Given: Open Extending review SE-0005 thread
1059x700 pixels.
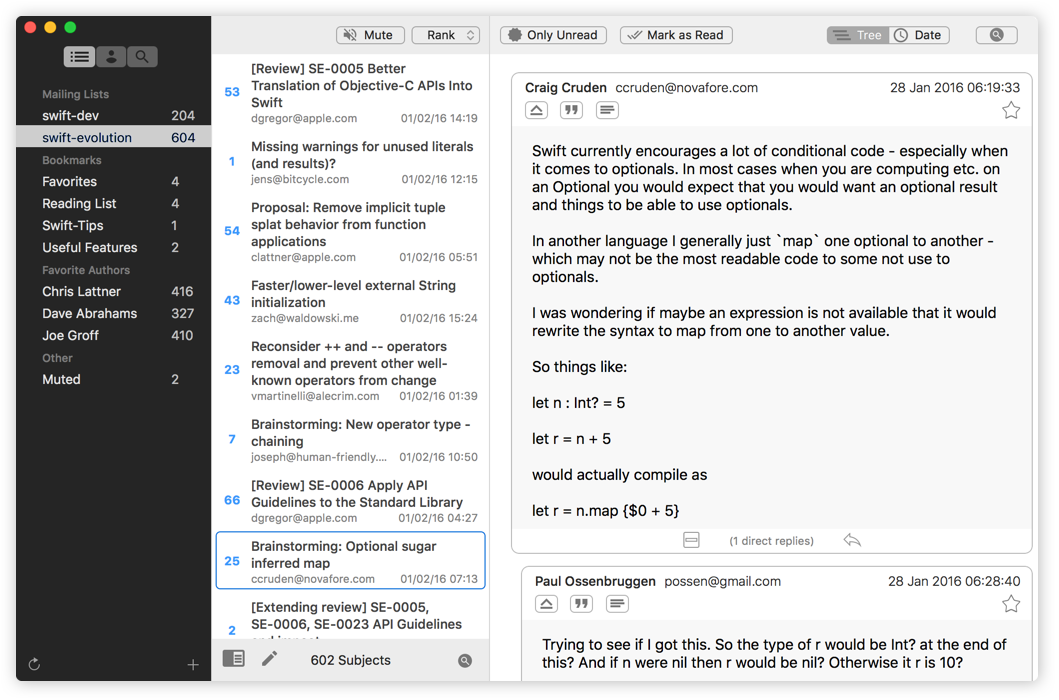Looking at the screenshot, I should (x=351, y=618).
